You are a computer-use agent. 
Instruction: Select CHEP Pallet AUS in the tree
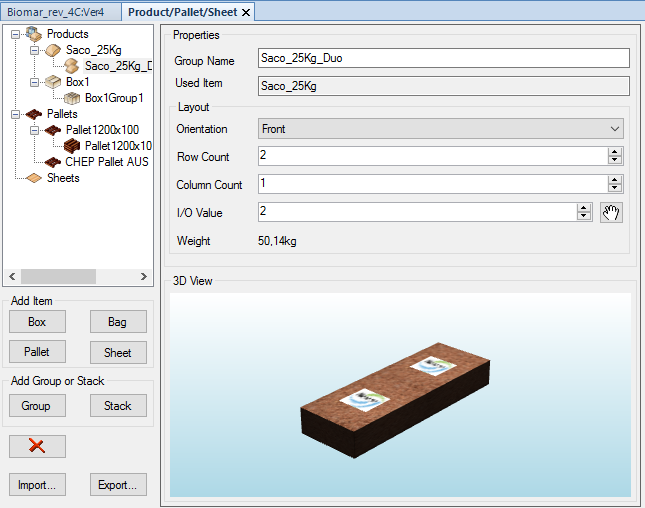(107, 162)
